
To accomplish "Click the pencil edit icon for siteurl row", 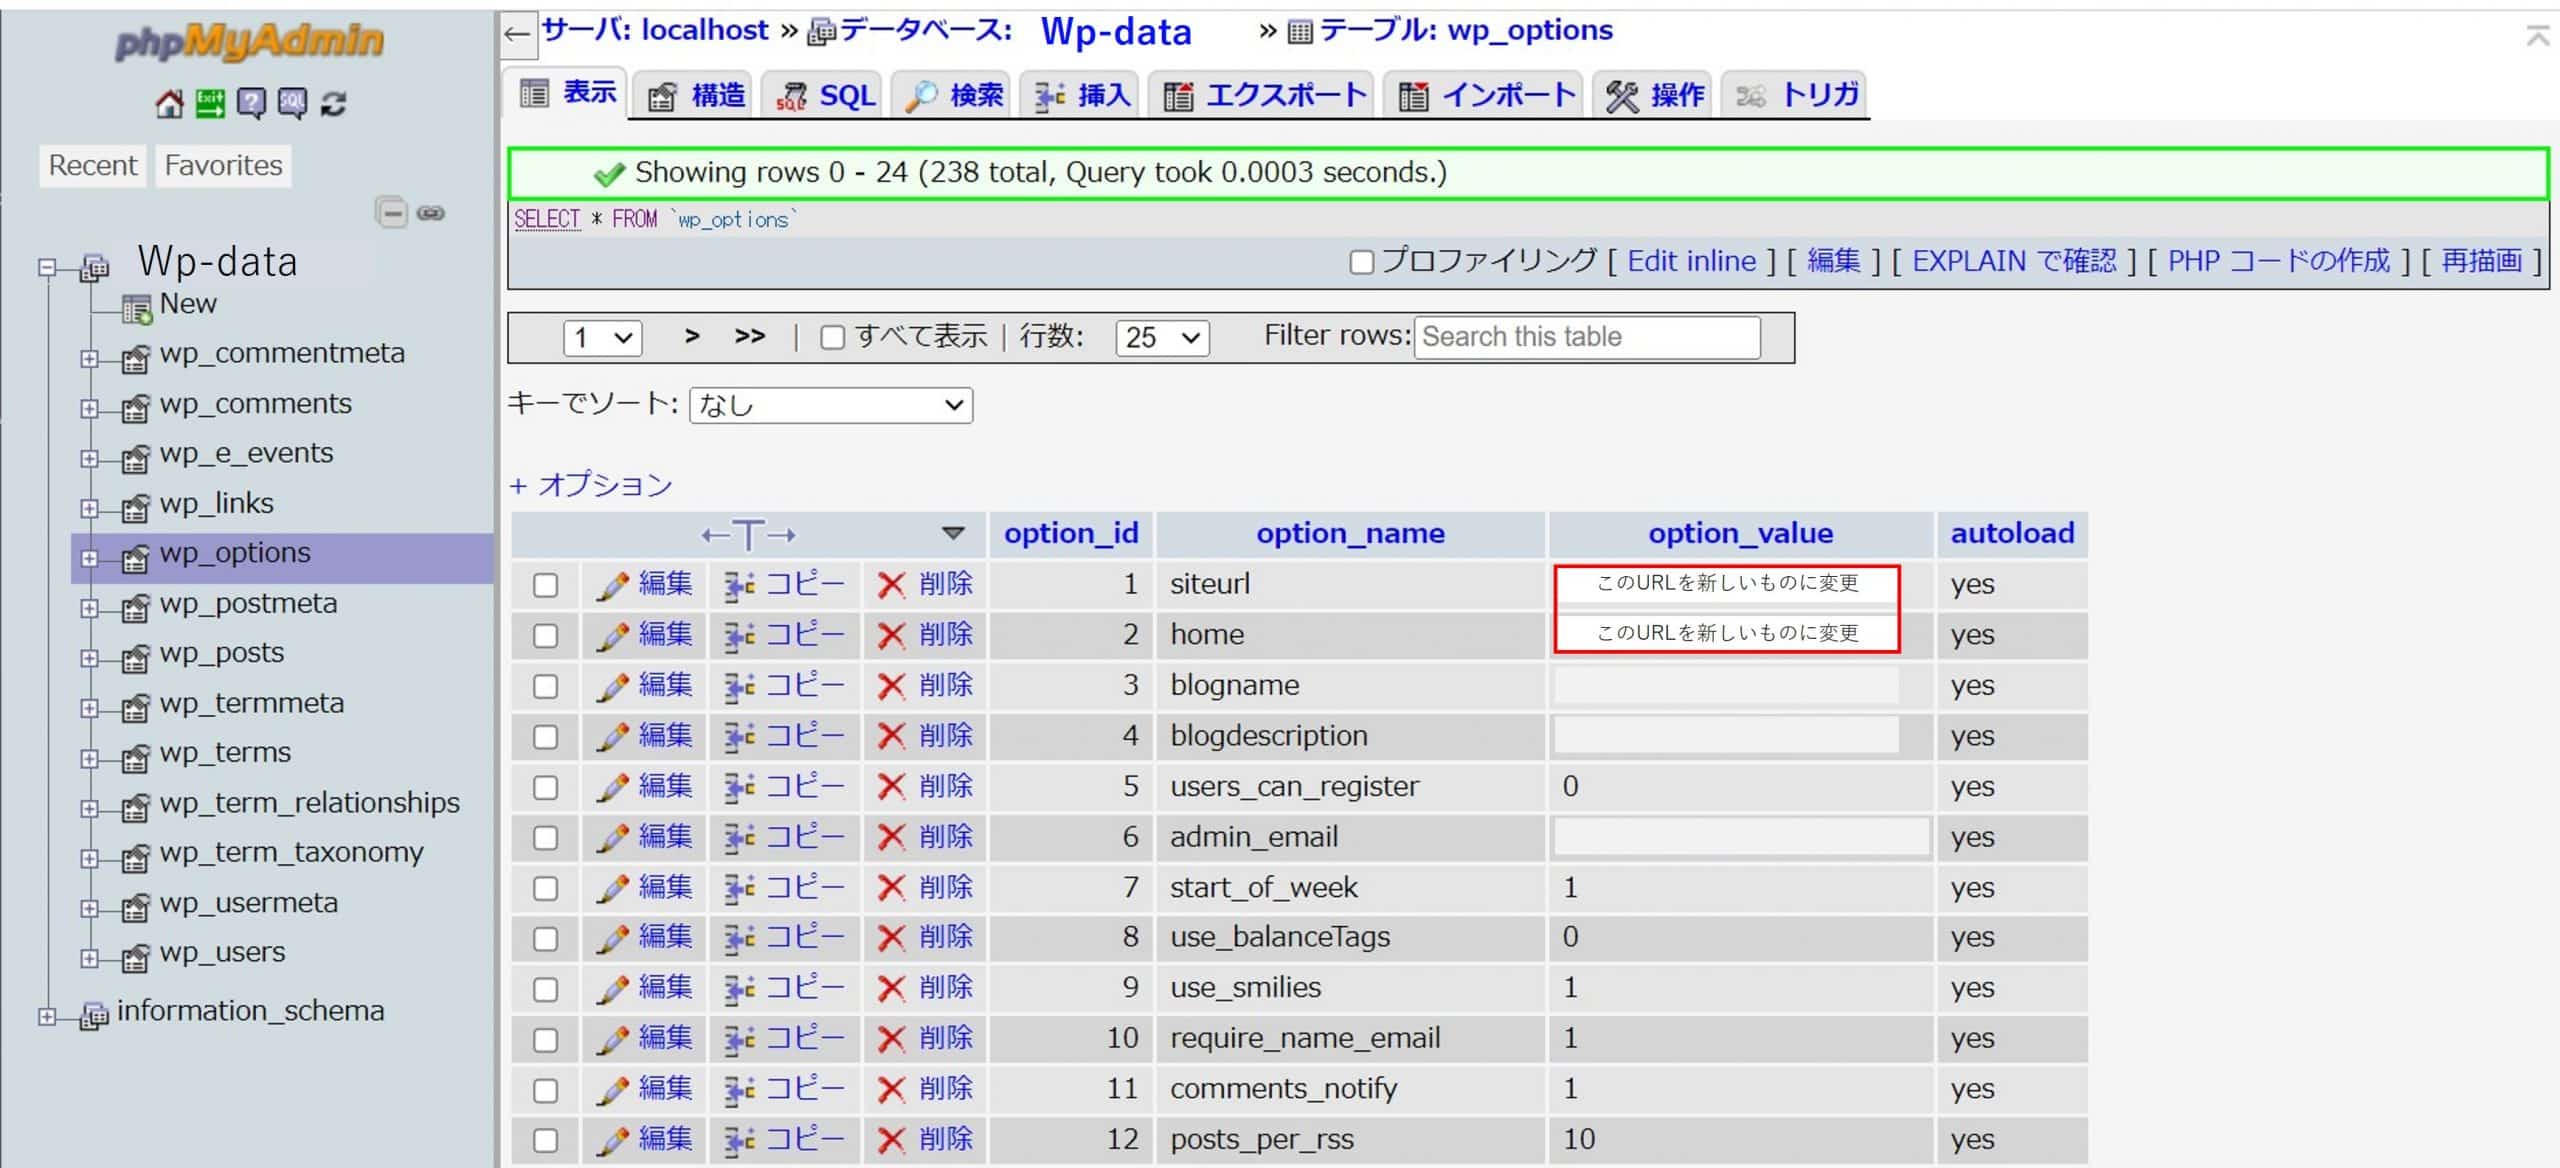I will coord(611,585).
